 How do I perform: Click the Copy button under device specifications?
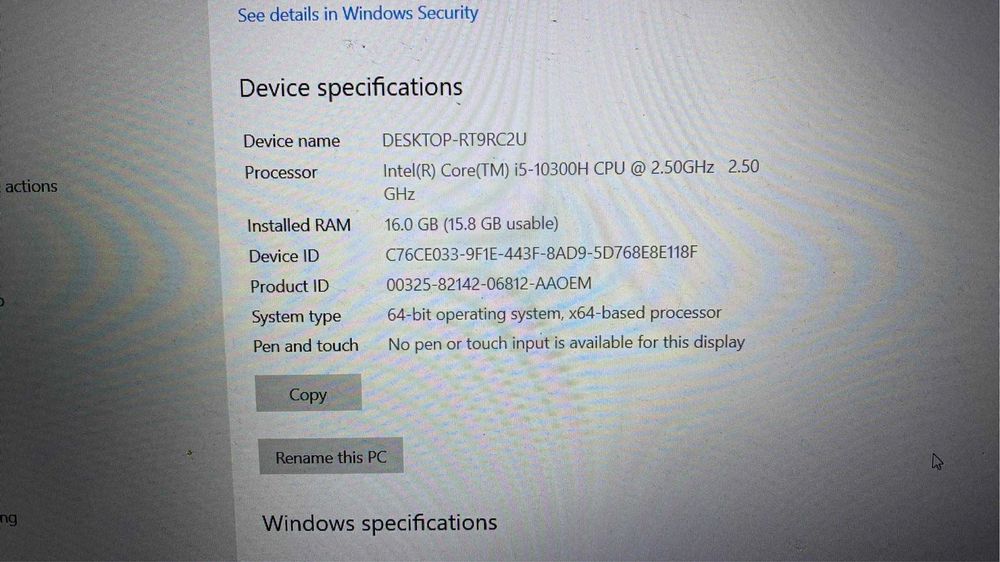coord(309,393)
